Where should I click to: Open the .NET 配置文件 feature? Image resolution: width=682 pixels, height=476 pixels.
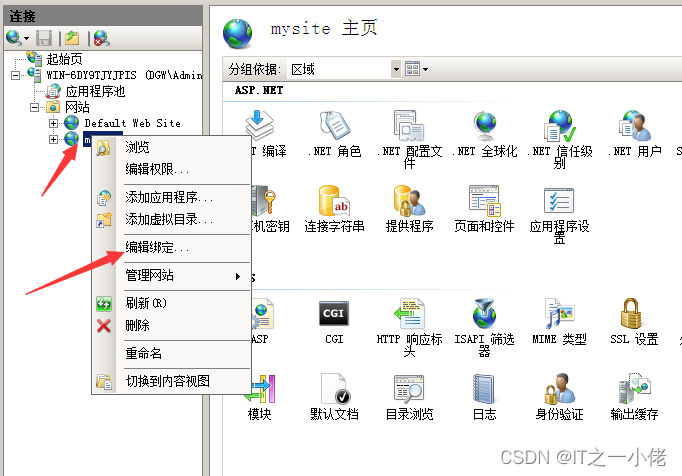(409, 138)
